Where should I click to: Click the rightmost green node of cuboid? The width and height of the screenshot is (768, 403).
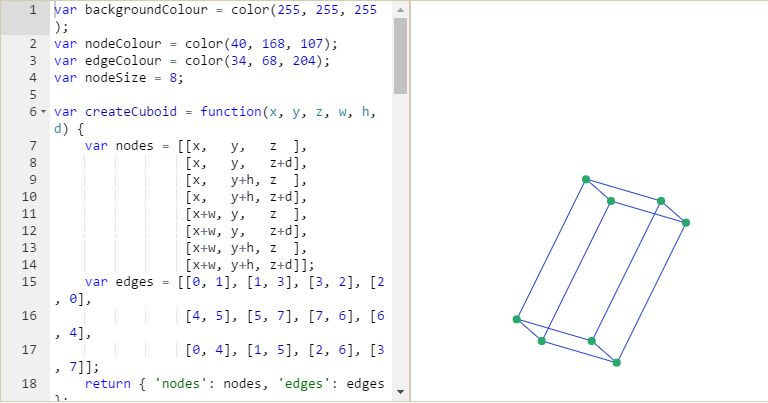[686, 222]
